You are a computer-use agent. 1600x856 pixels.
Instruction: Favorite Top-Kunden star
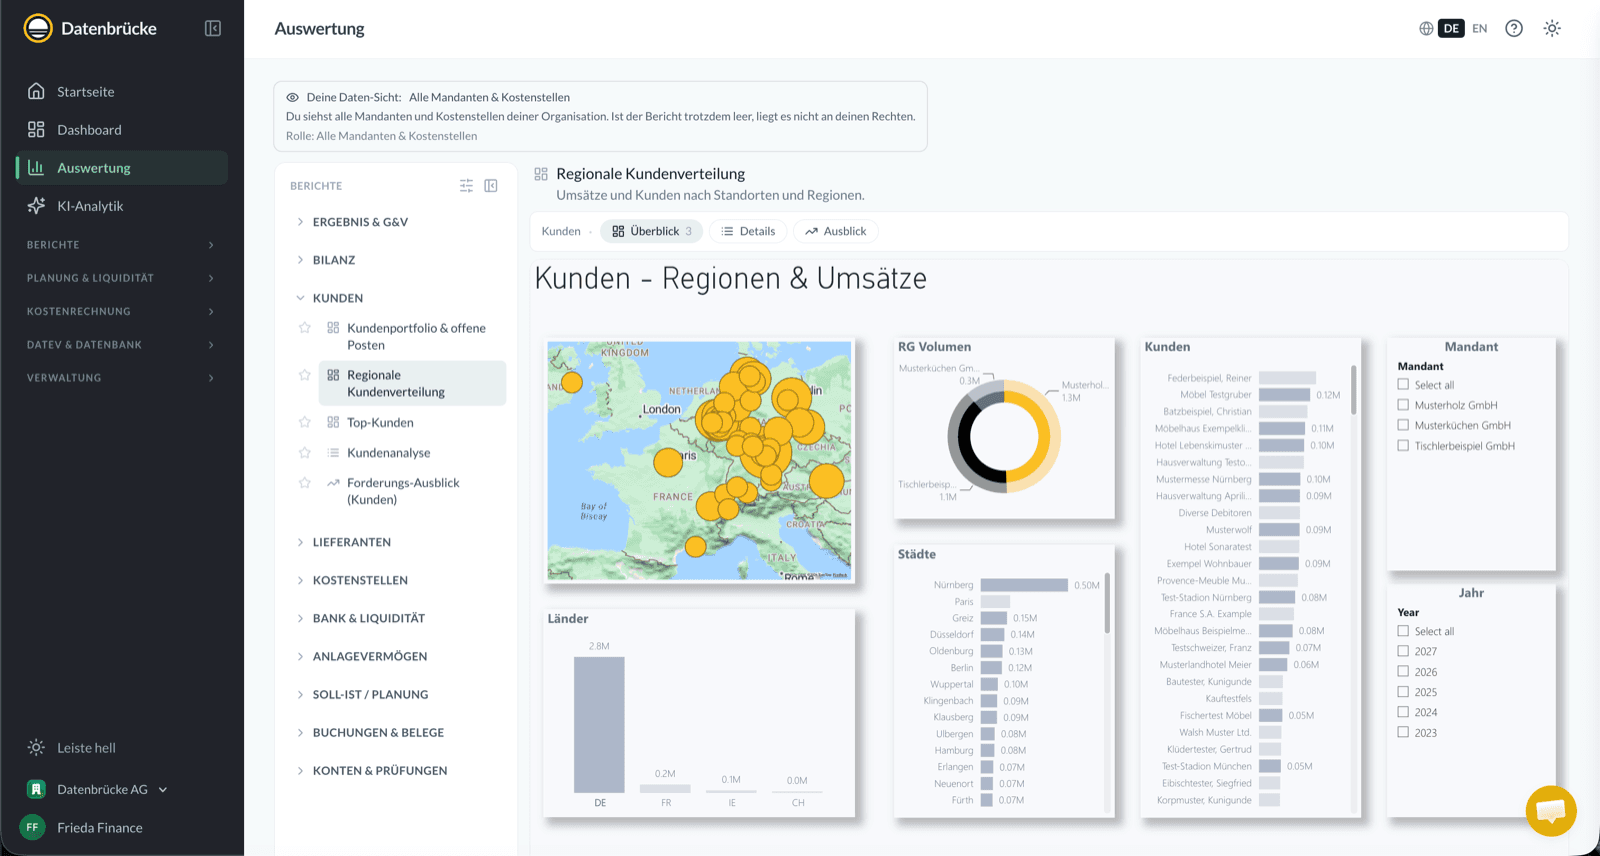point(305,422)
